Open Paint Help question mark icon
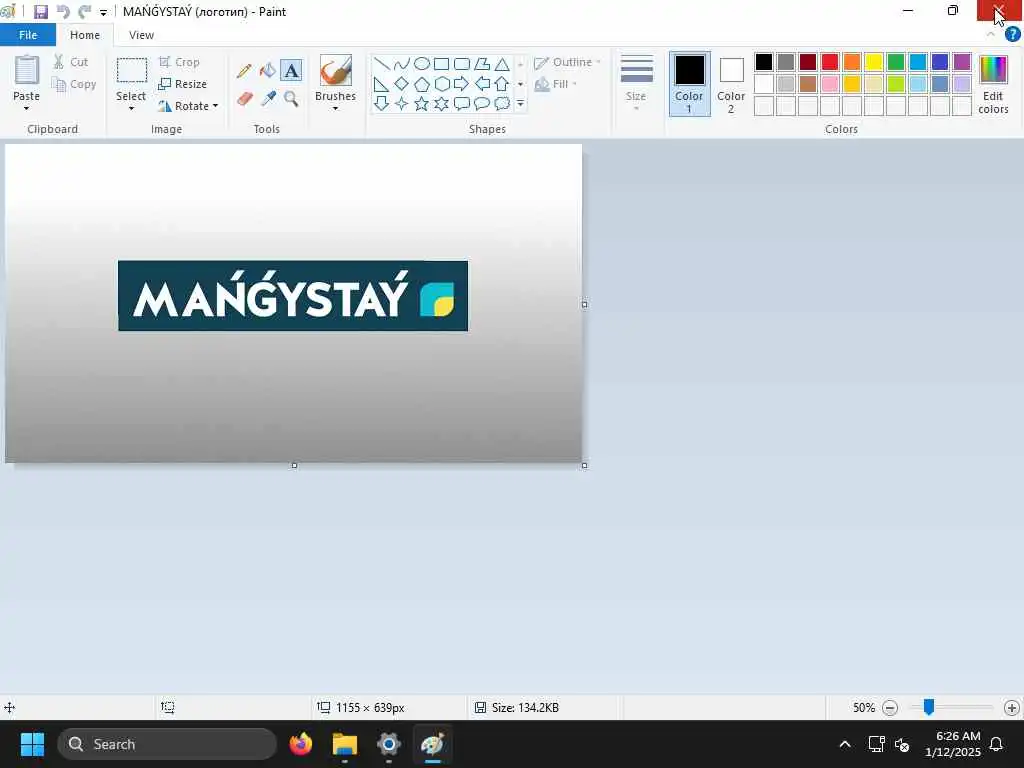 (1012, 35)
